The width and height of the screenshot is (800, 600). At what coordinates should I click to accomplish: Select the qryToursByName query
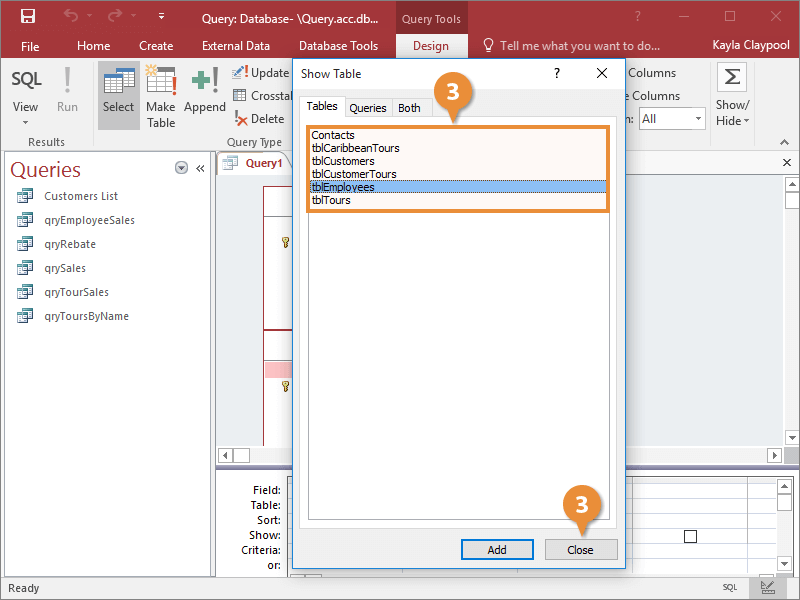(x=86, y=316)
